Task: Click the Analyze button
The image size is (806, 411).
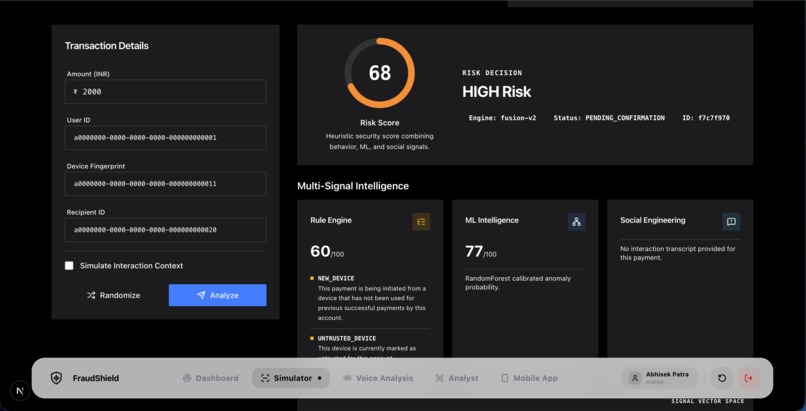Action: point(217,295)
